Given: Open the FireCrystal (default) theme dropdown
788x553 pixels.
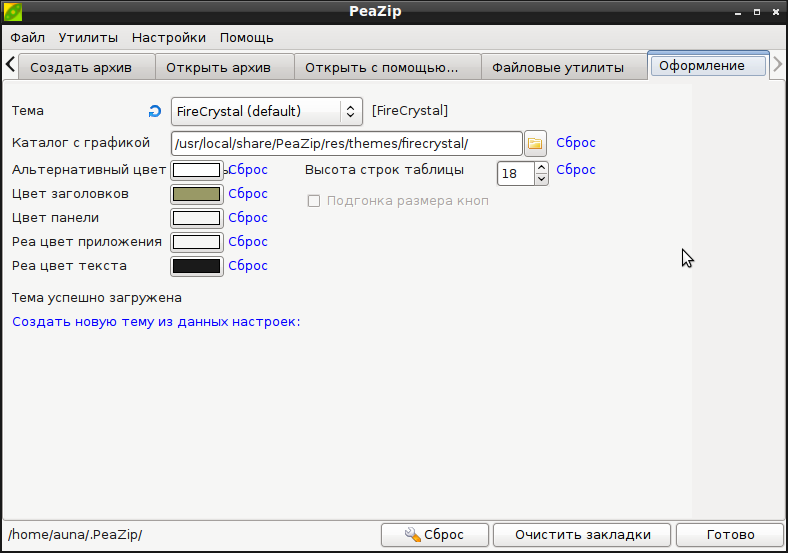Looking at the screenshot, I should pos(267,111).
